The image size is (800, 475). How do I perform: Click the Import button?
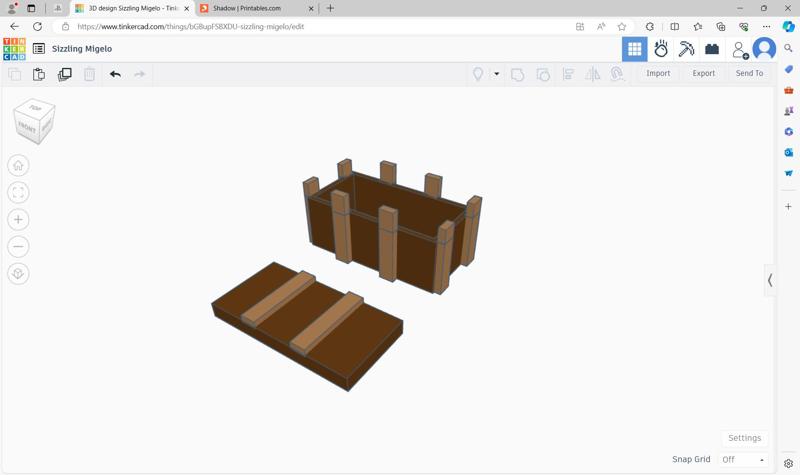658,74
